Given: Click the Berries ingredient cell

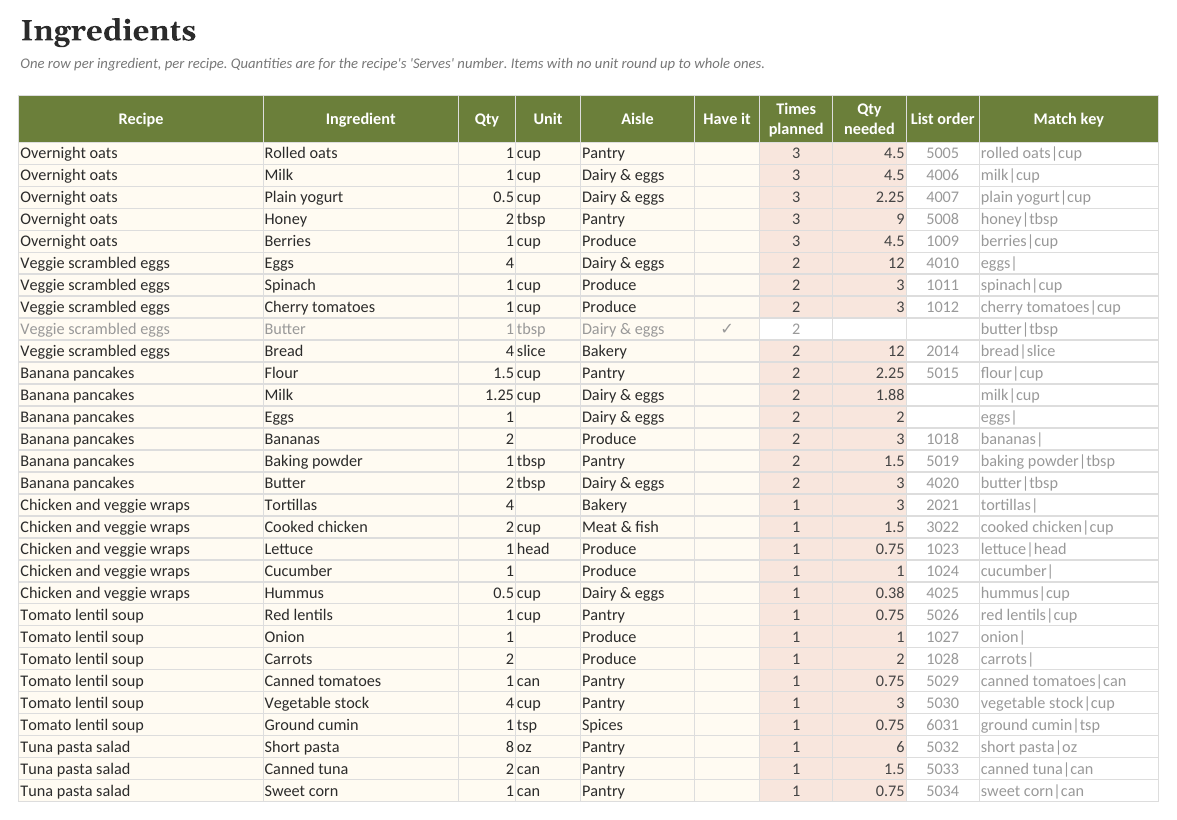Looking at the screenshot, I should pos(360,241).
